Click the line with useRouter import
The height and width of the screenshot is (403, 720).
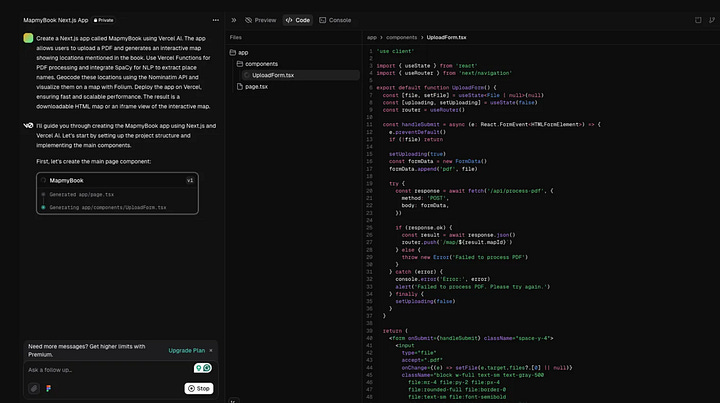pos(444,73)
